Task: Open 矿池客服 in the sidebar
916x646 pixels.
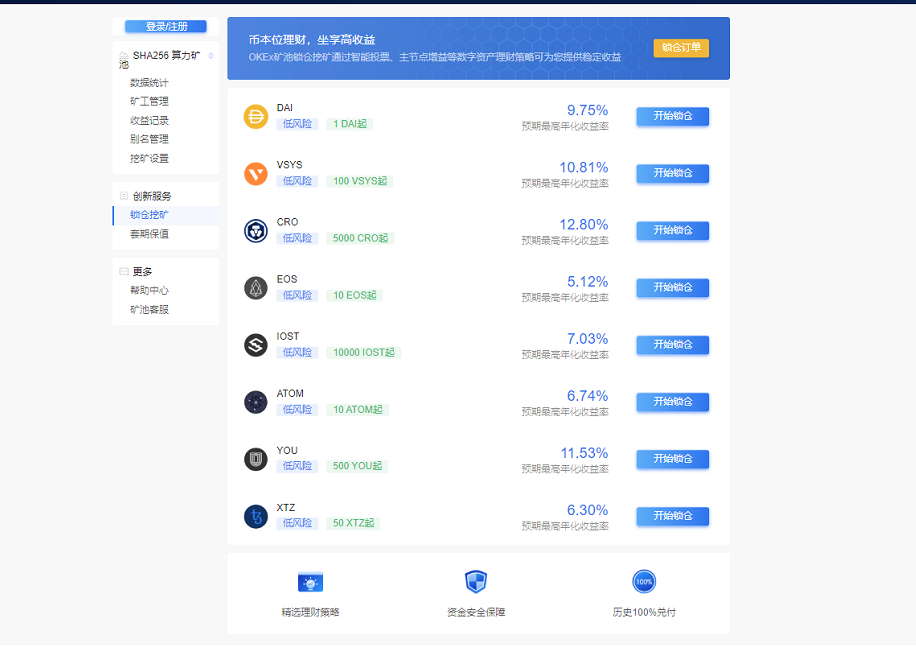Action: [149, 310]
